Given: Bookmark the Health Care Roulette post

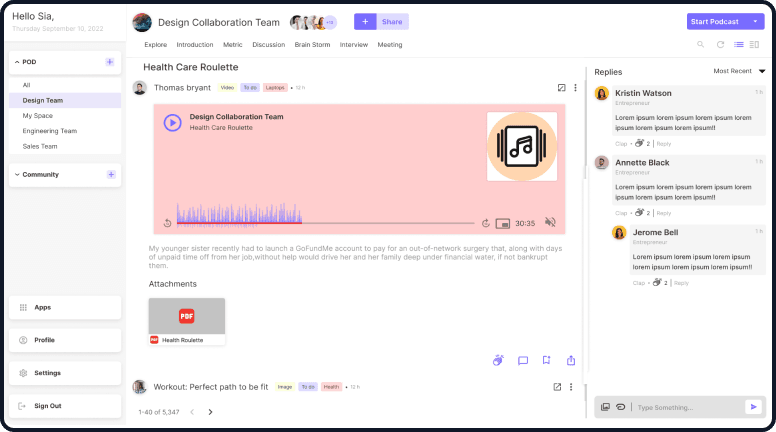Looking at the screenshot, I should point(547,361).
